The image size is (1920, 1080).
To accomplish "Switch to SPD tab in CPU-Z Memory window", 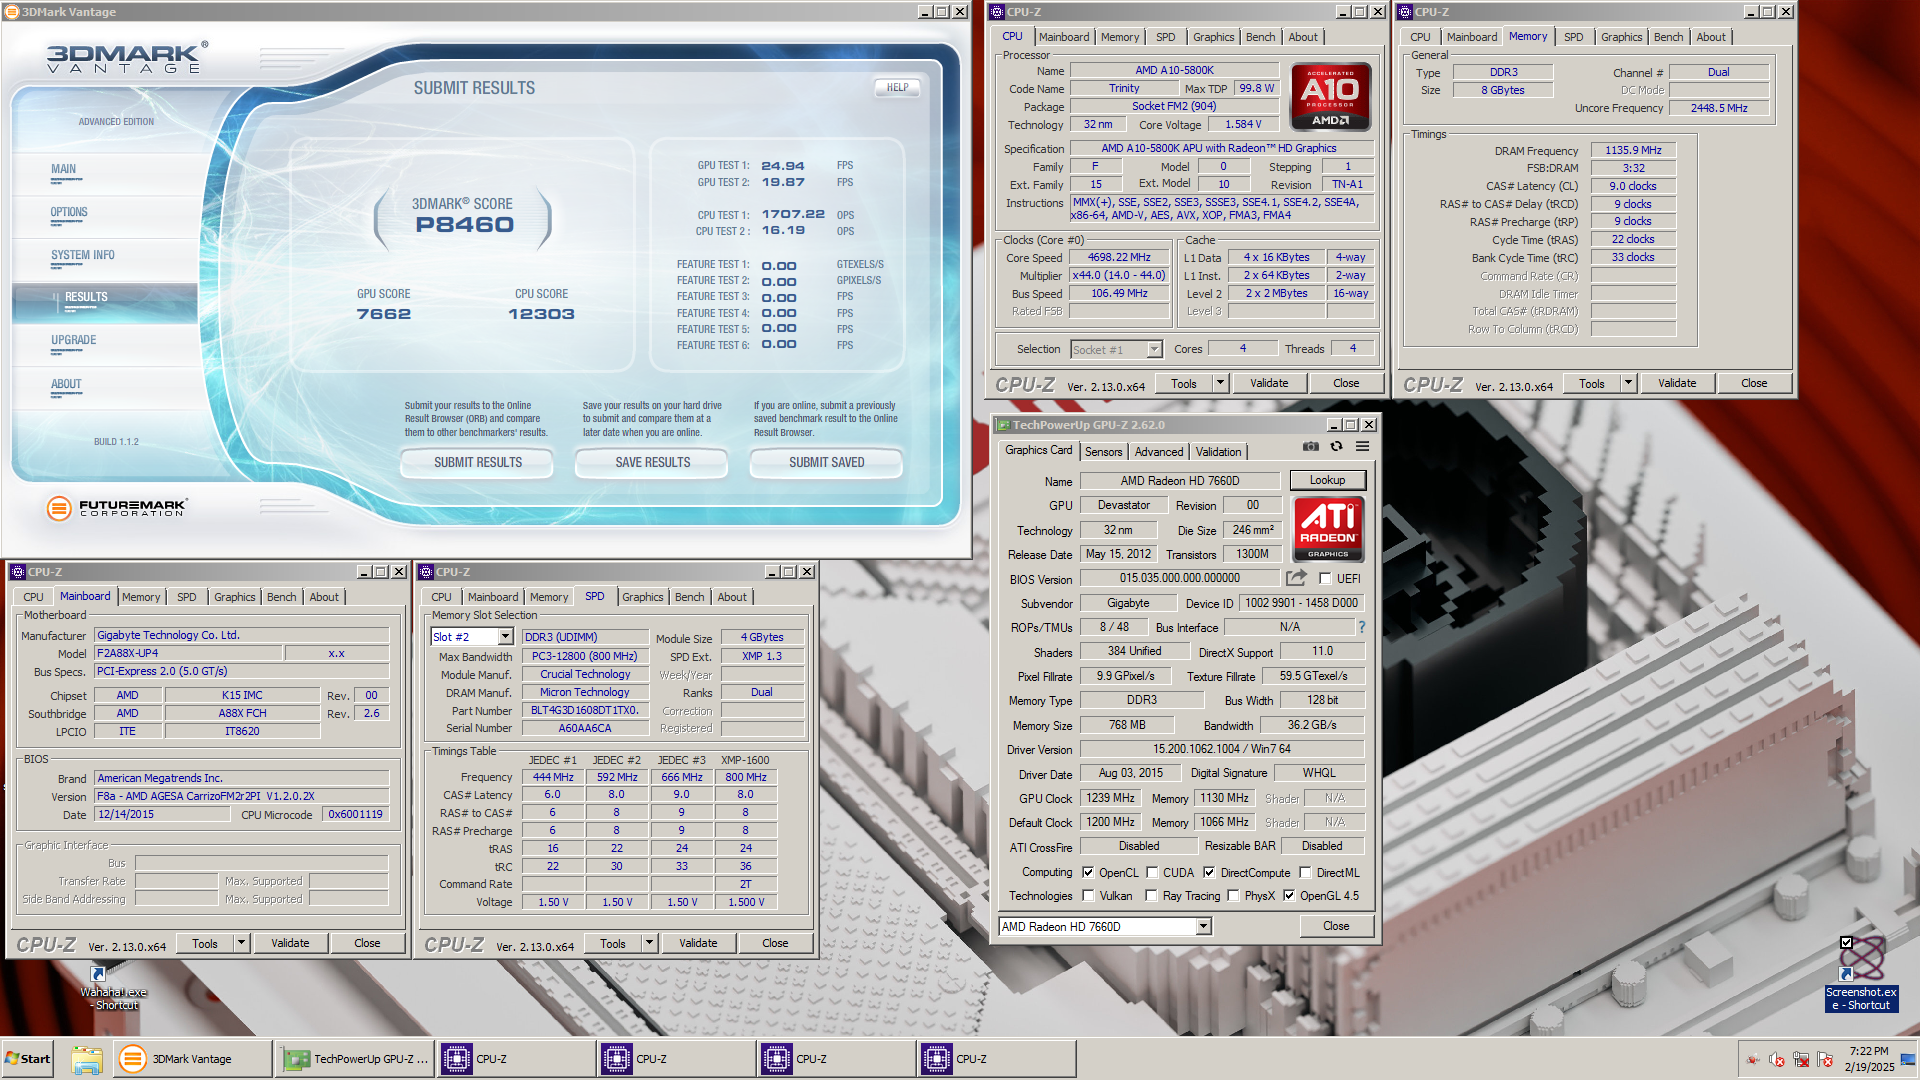I will 1573,37.
